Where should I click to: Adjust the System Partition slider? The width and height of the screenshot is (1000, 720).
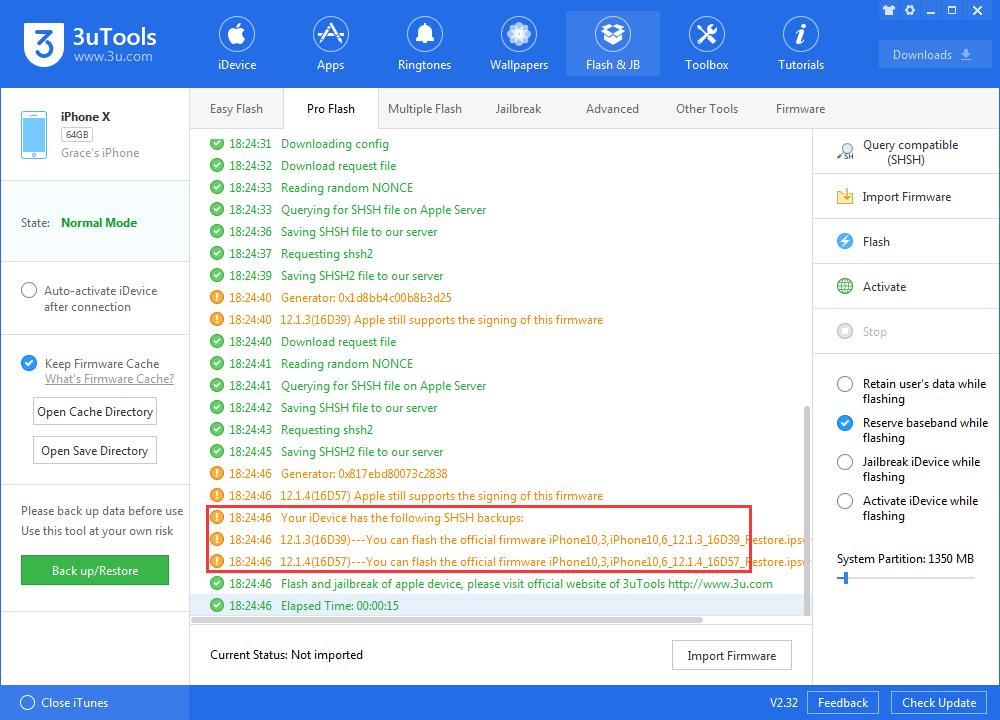(845, 578)
